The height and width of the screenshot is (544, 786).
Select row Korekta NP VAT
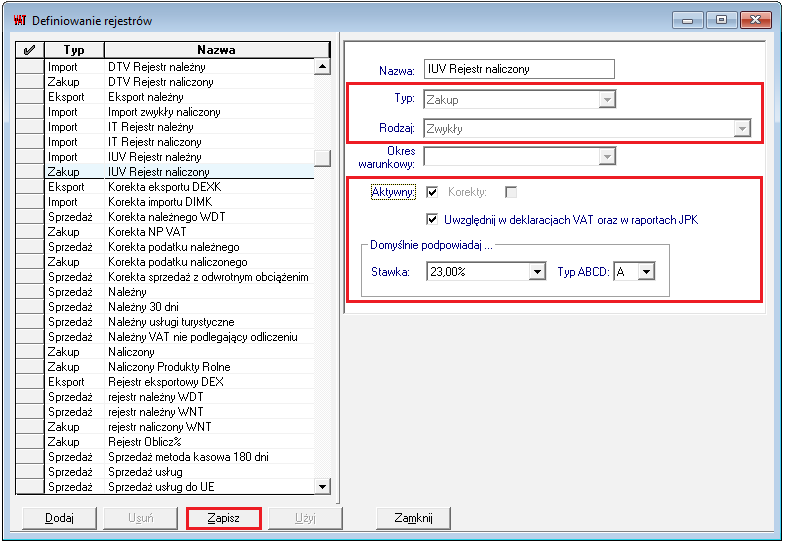click(x=165, y=232)
